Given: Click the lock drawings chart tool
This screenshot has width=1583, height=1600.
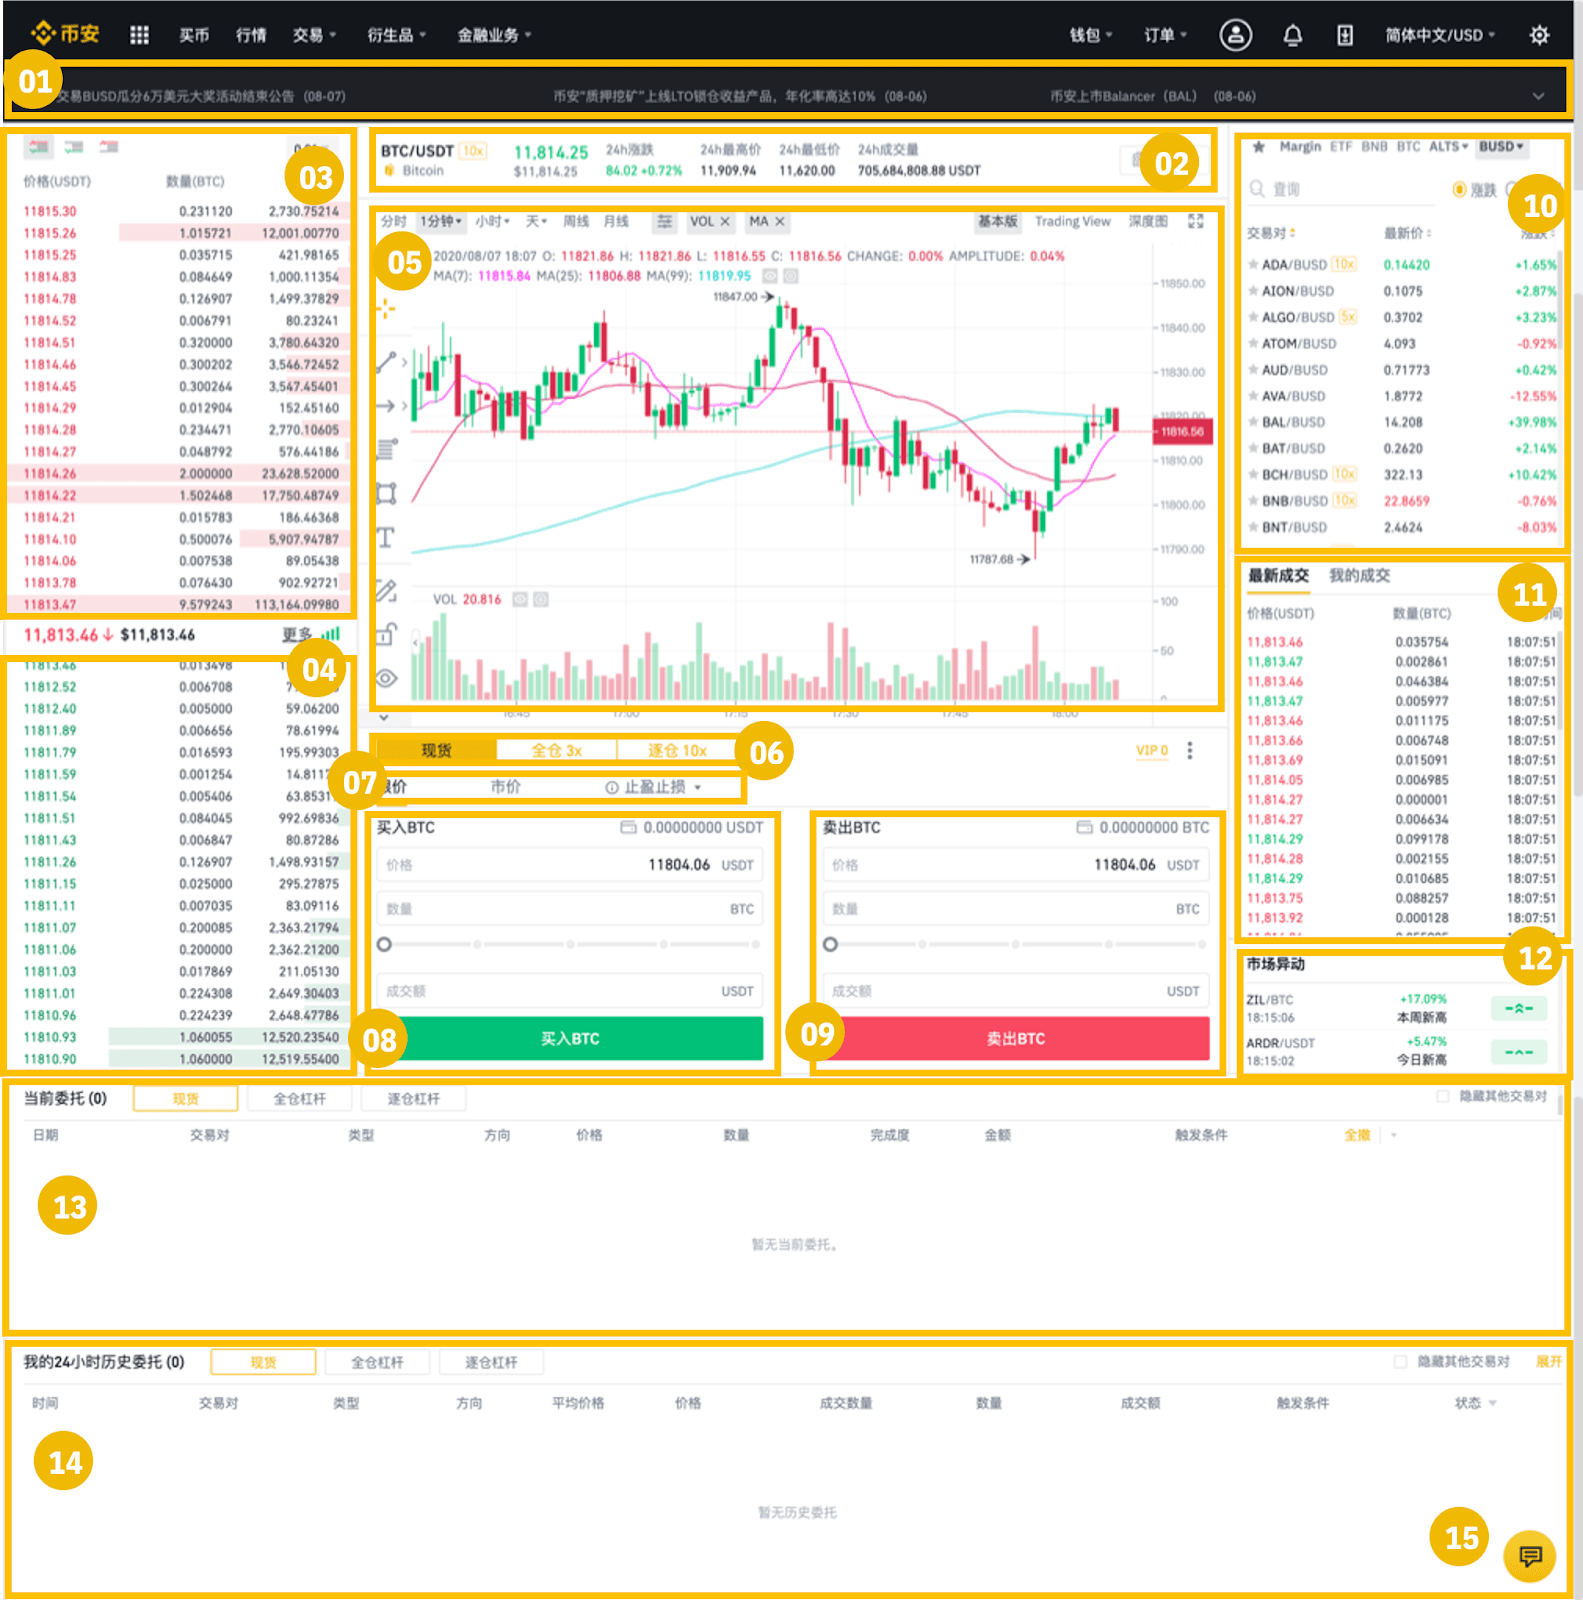Looking at the screenshot, I should 386,634.
